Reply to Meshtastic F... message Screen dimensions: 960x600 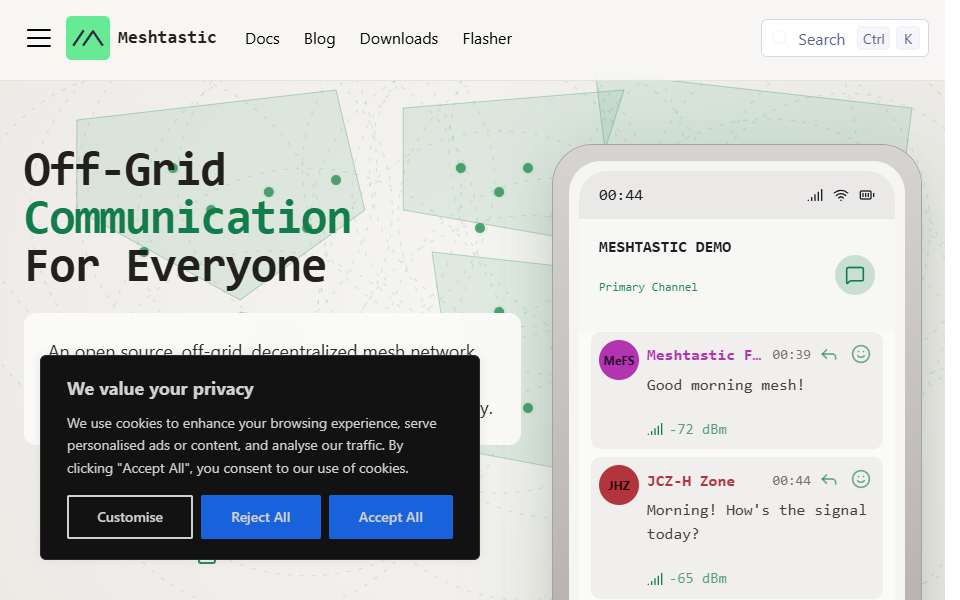point(828,354)
